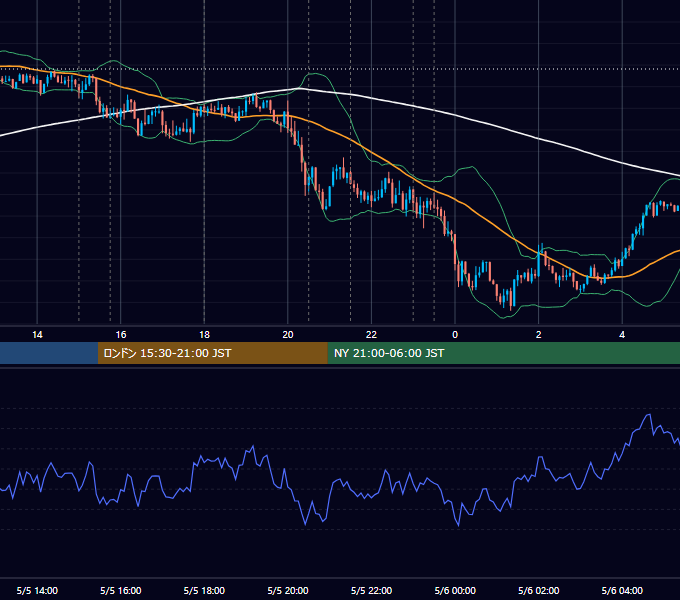The image size is (680, 600).
Task: Click the ロンドン 15:30-21:00 JST session band
Action: [212, 353]
